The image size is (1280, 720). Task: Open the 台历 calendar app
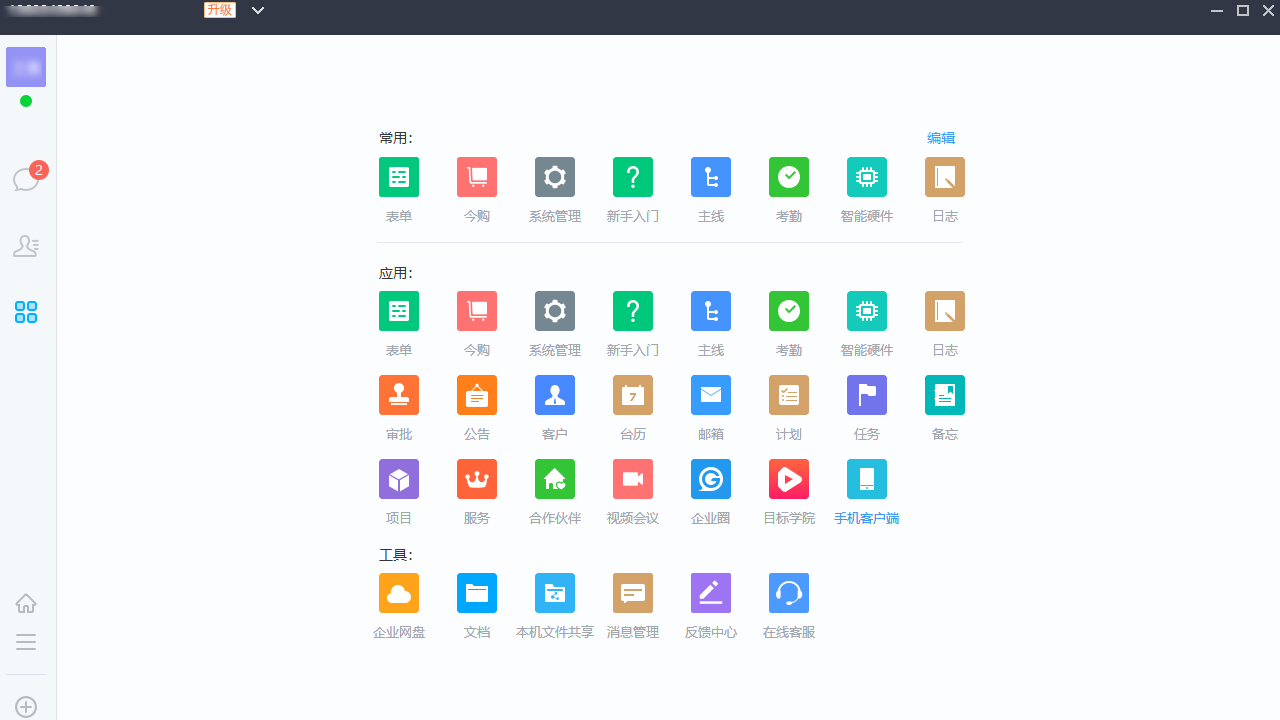tap(632, 395)
